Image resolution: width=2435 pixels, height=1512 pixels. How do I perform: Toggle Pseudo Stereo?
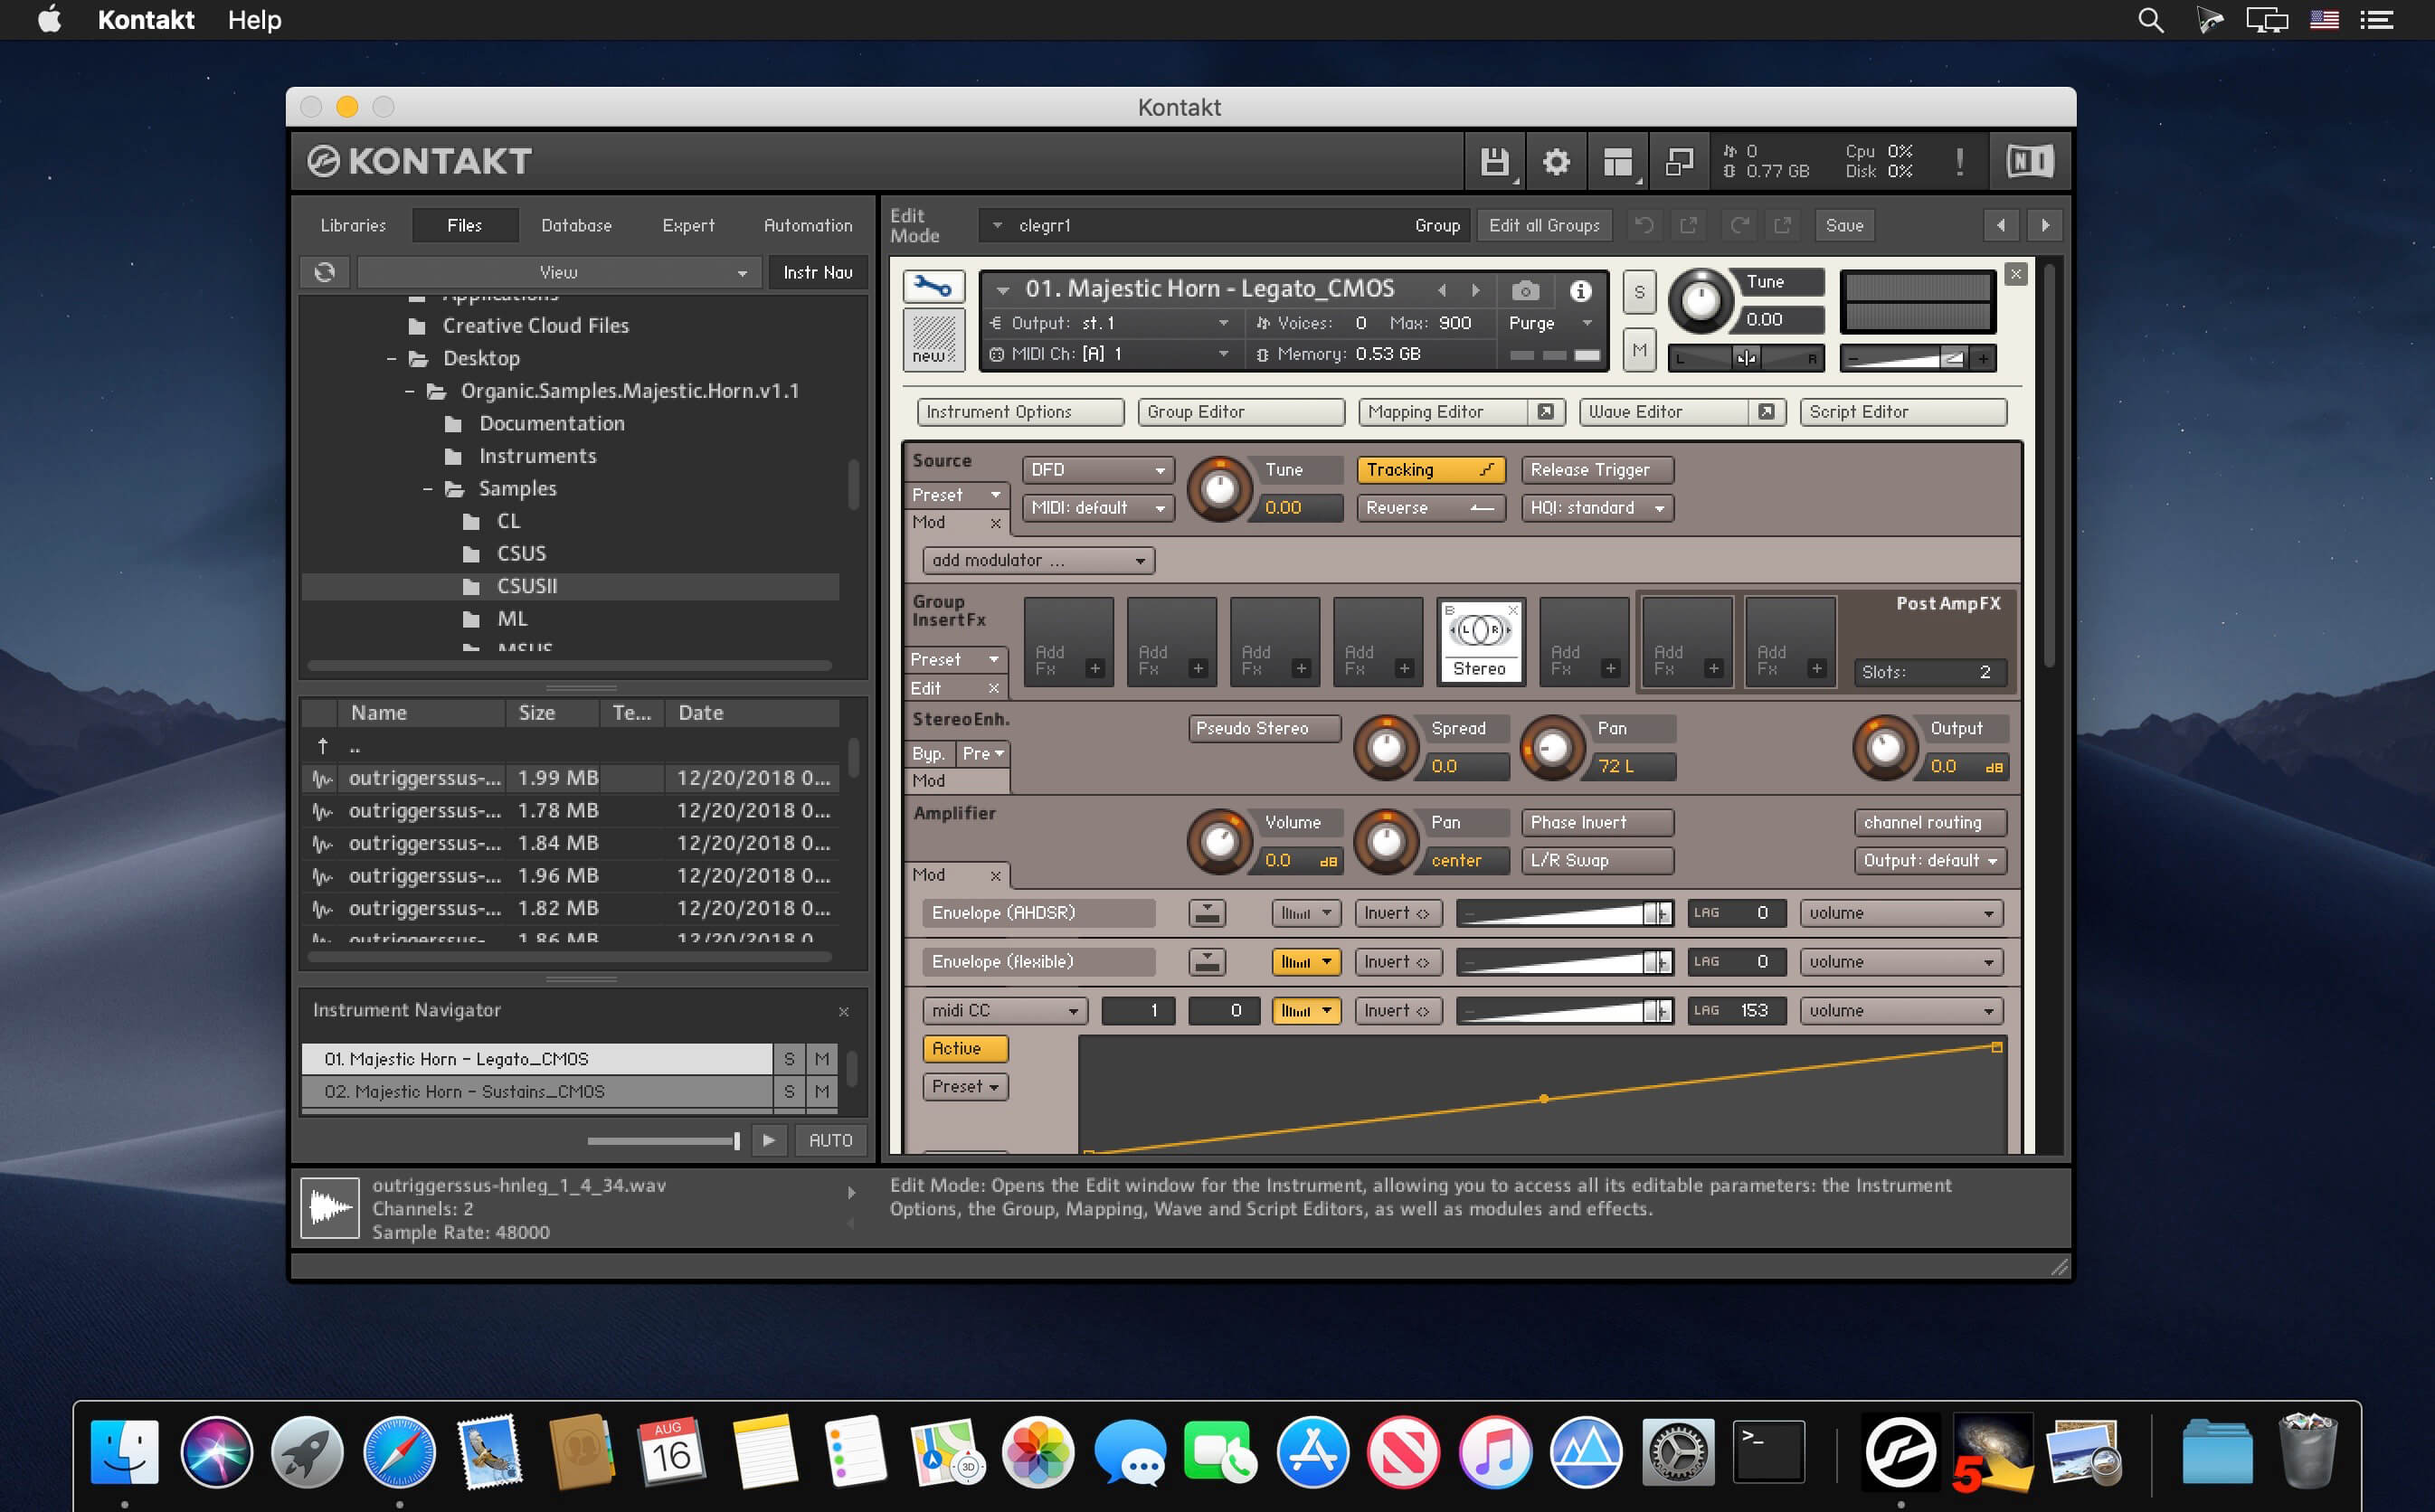(x=1264, y=728)
